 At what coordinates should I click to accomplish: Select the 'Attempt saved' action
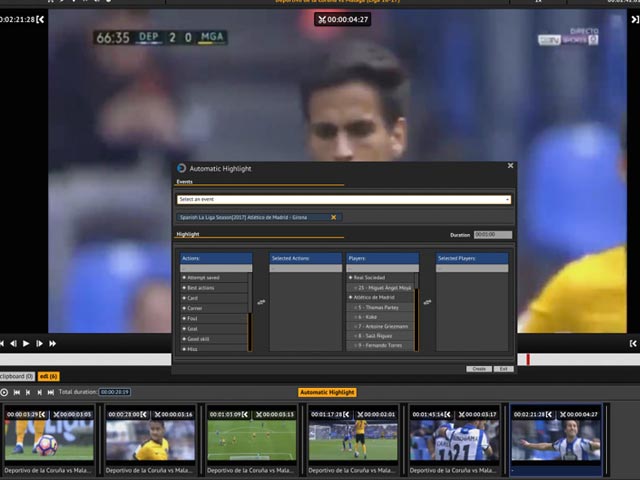214,278
